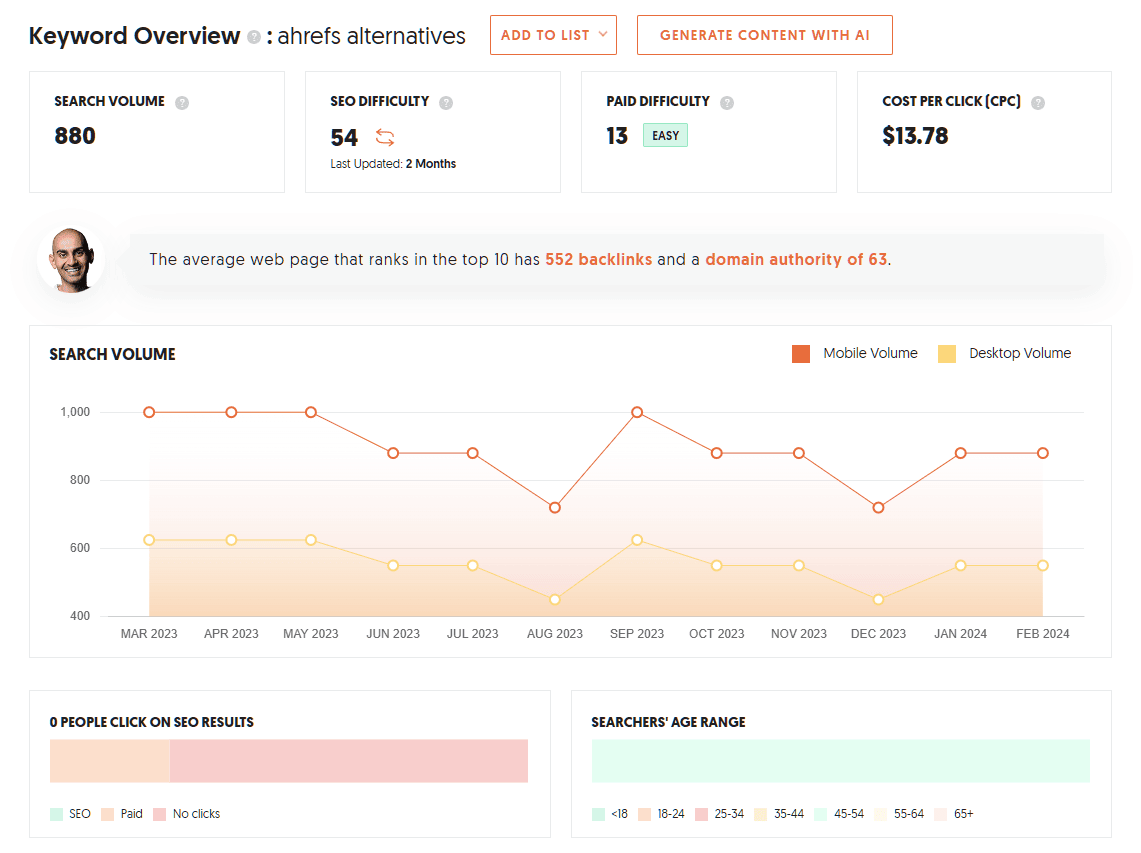This screenshot has height=853, width=1141.
Task: Open help icon next to Keyword Overview
Action: pos(254,36)
